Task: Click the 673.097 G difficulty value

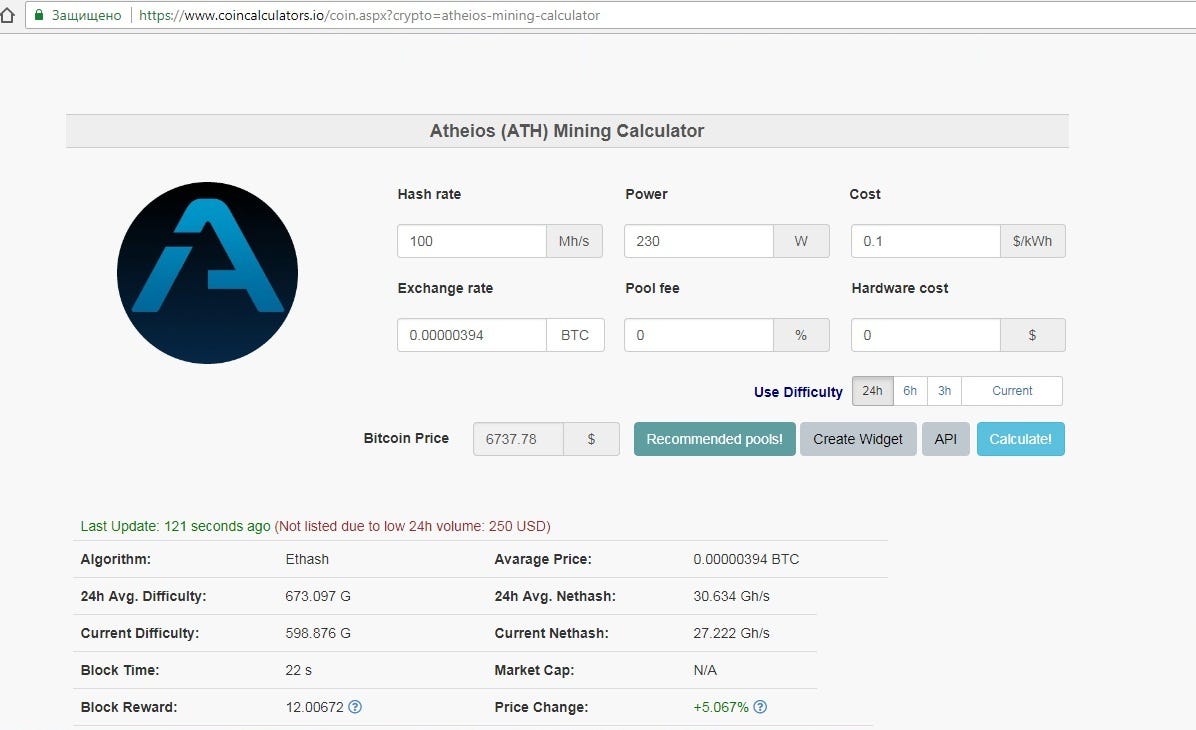Action: click(x=318, y=597)
